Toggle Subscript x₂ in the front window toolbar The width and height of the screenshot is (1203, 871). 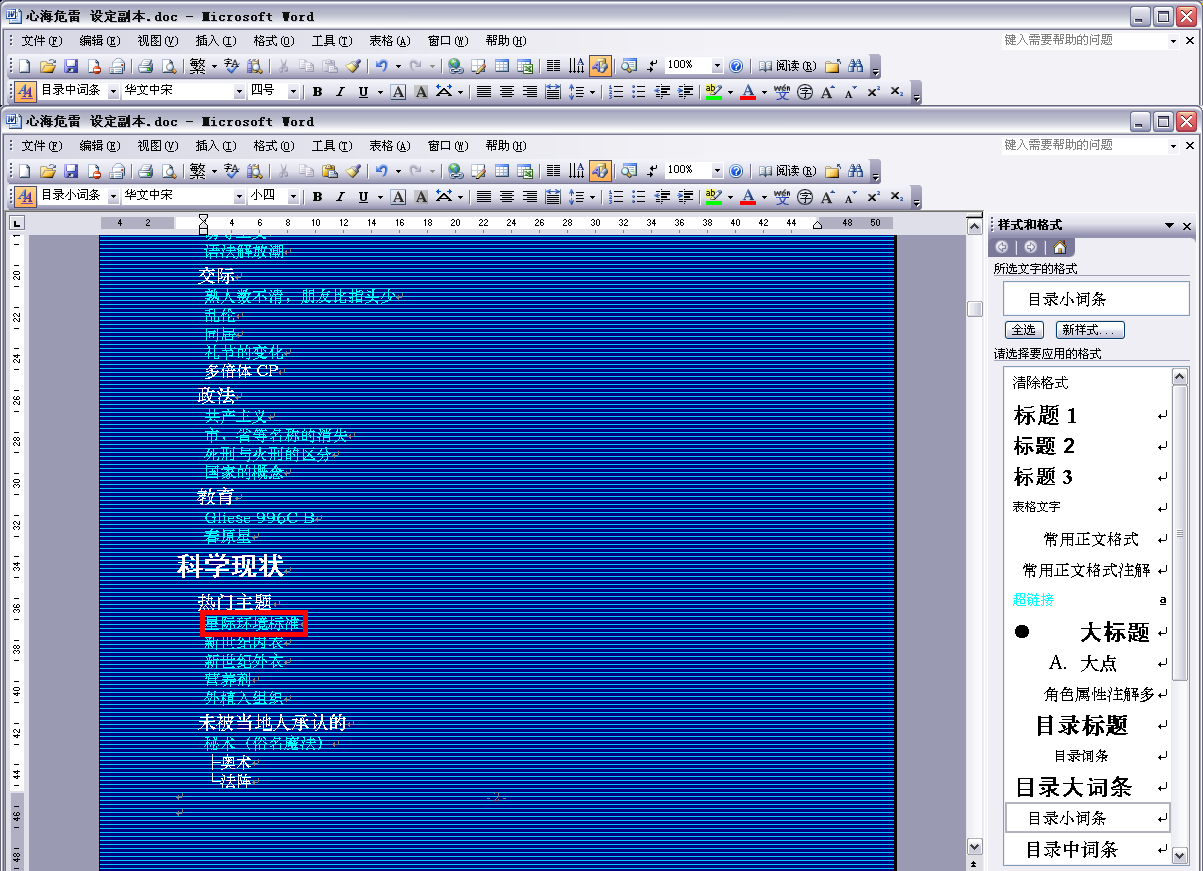(897, 197)
